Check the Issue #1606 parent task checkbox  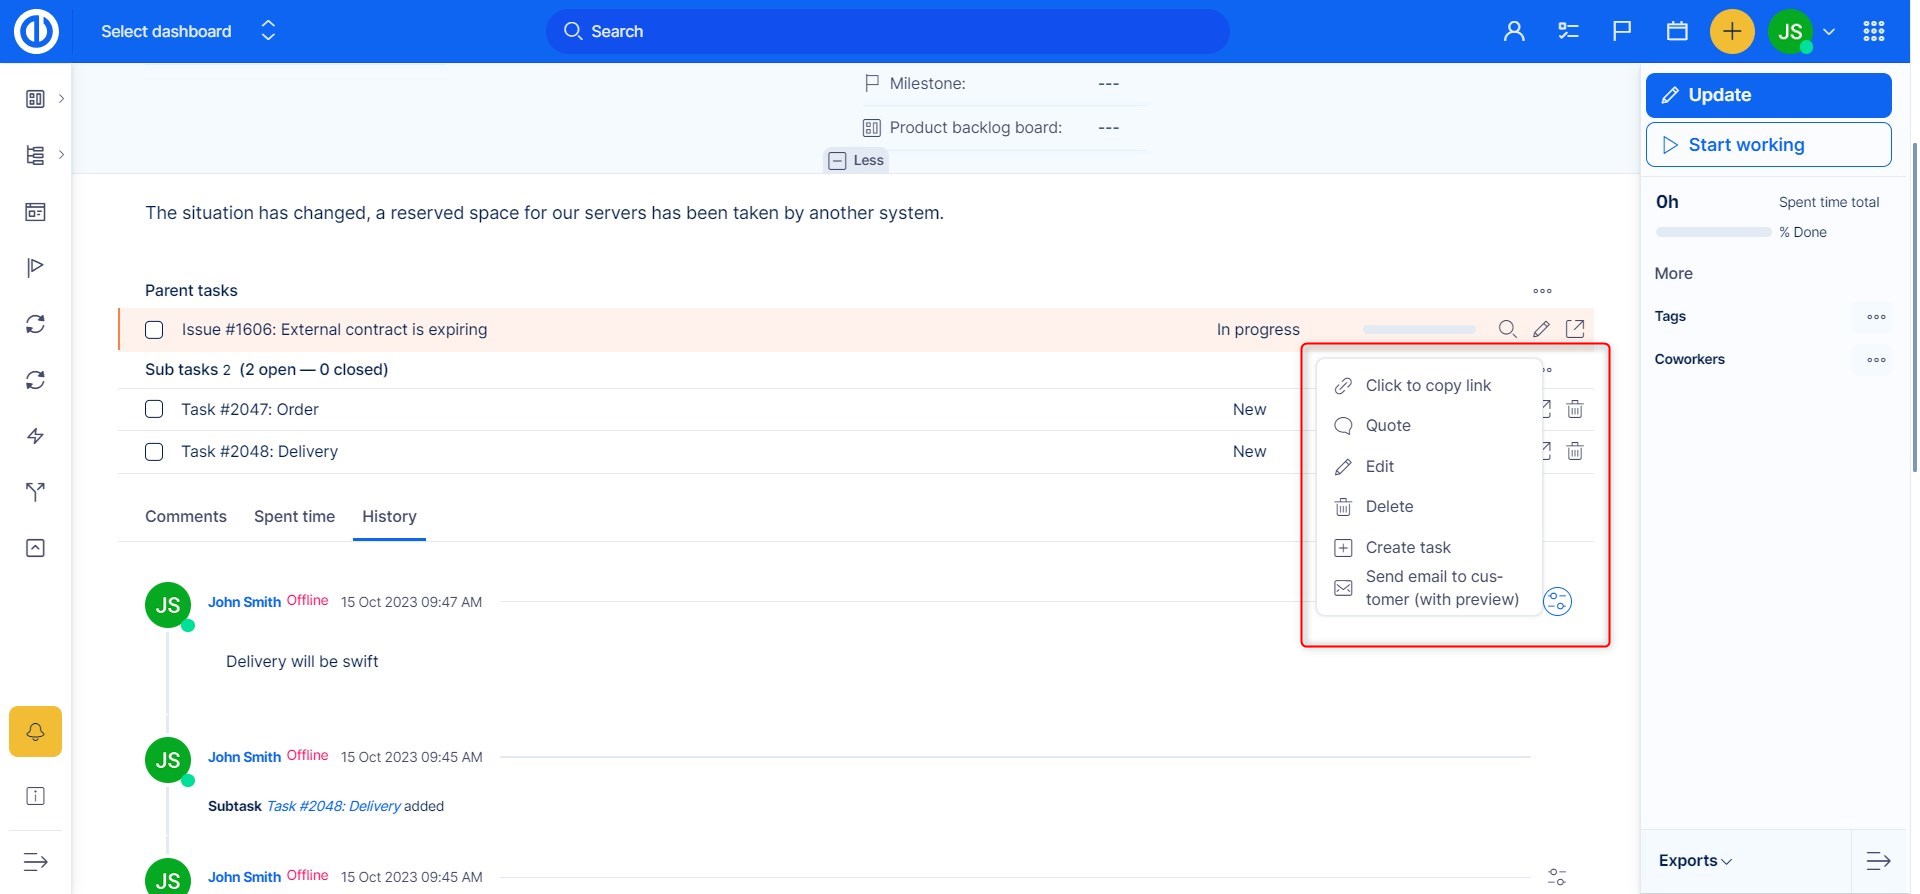(x=154, y=330)
